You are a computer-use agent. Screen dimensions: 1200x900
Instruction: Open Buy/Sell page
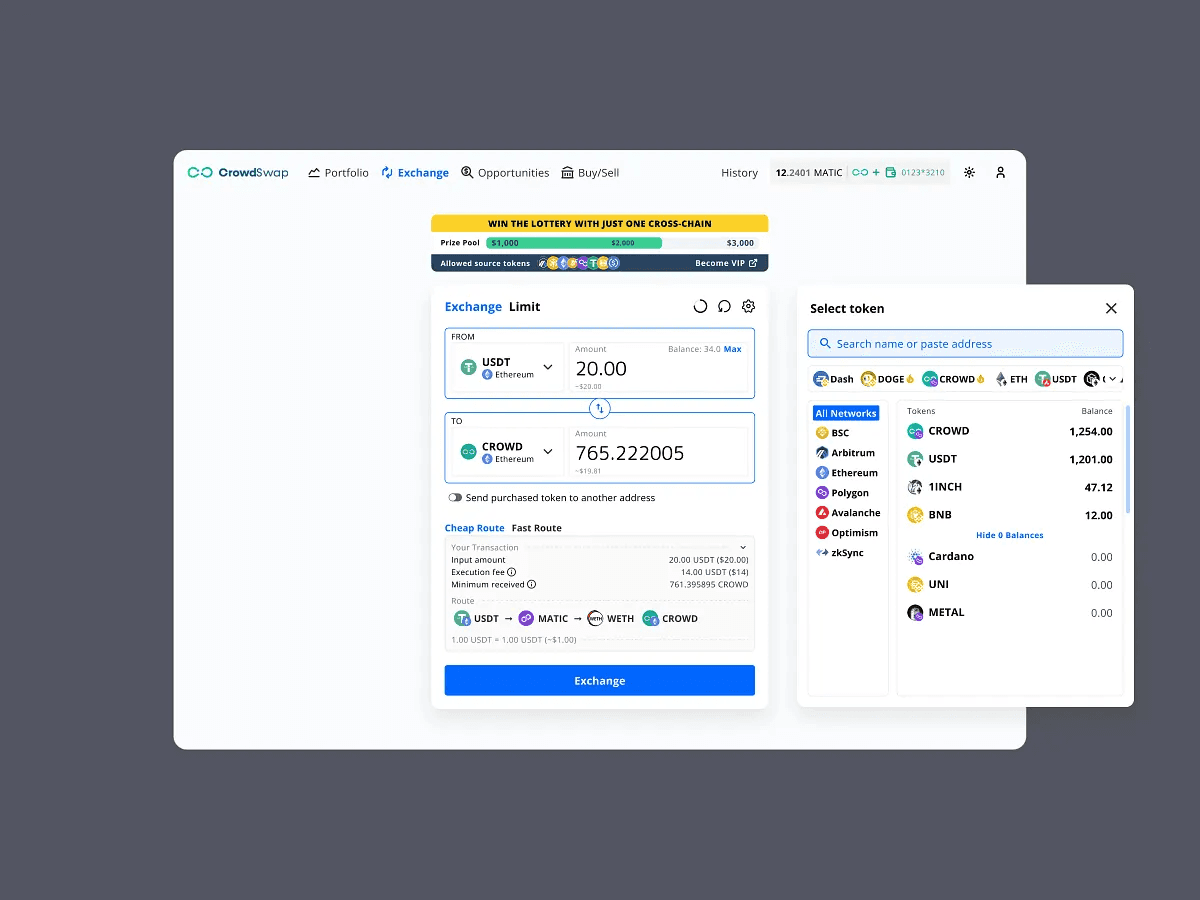point(590,173)
